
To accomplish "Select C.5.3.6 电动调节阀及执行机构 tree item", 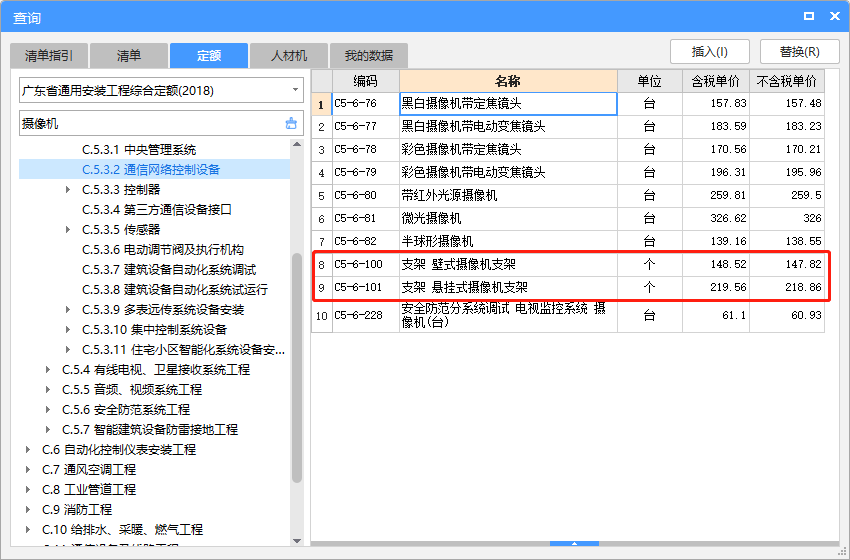I will [x=163, y=250].
